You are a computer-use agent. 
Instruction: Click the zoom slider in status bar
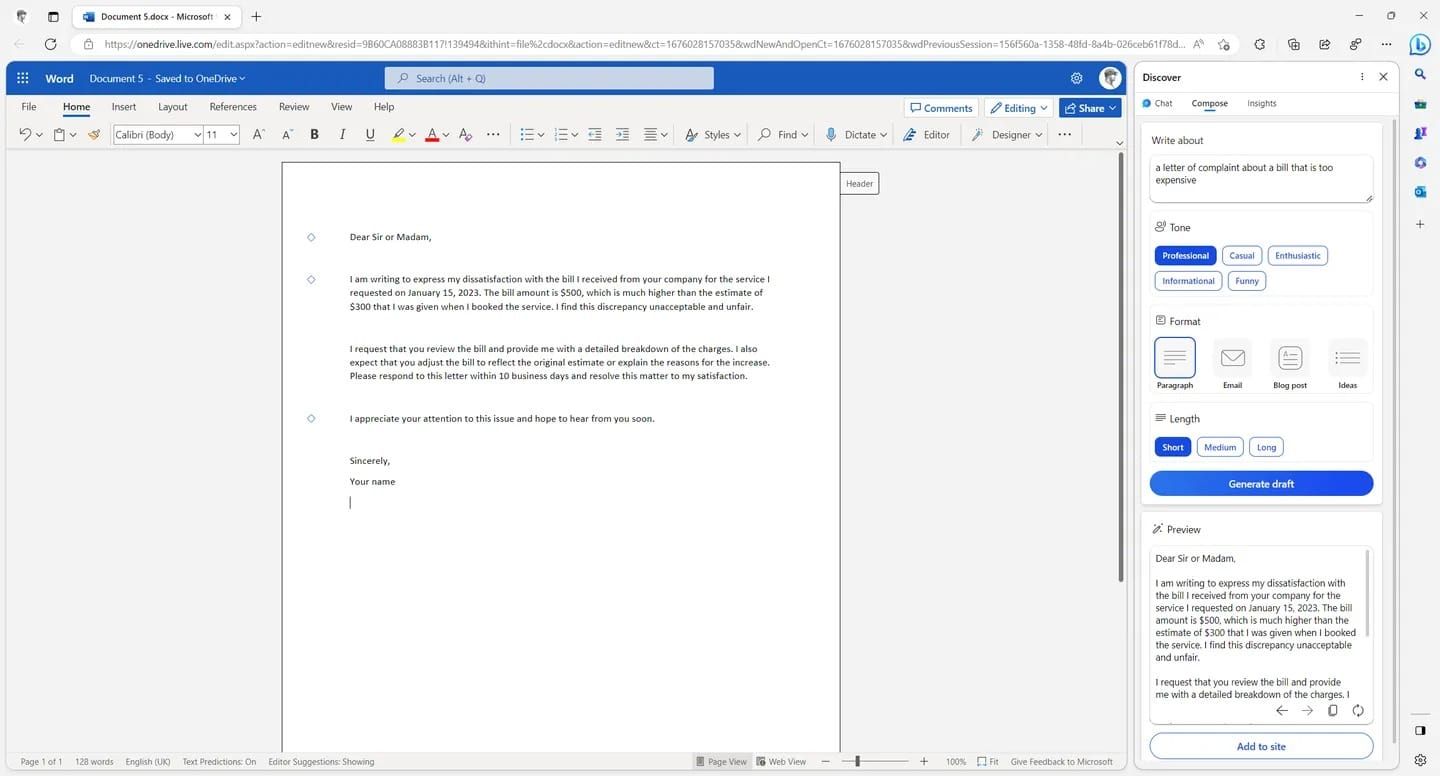point(857,762)
